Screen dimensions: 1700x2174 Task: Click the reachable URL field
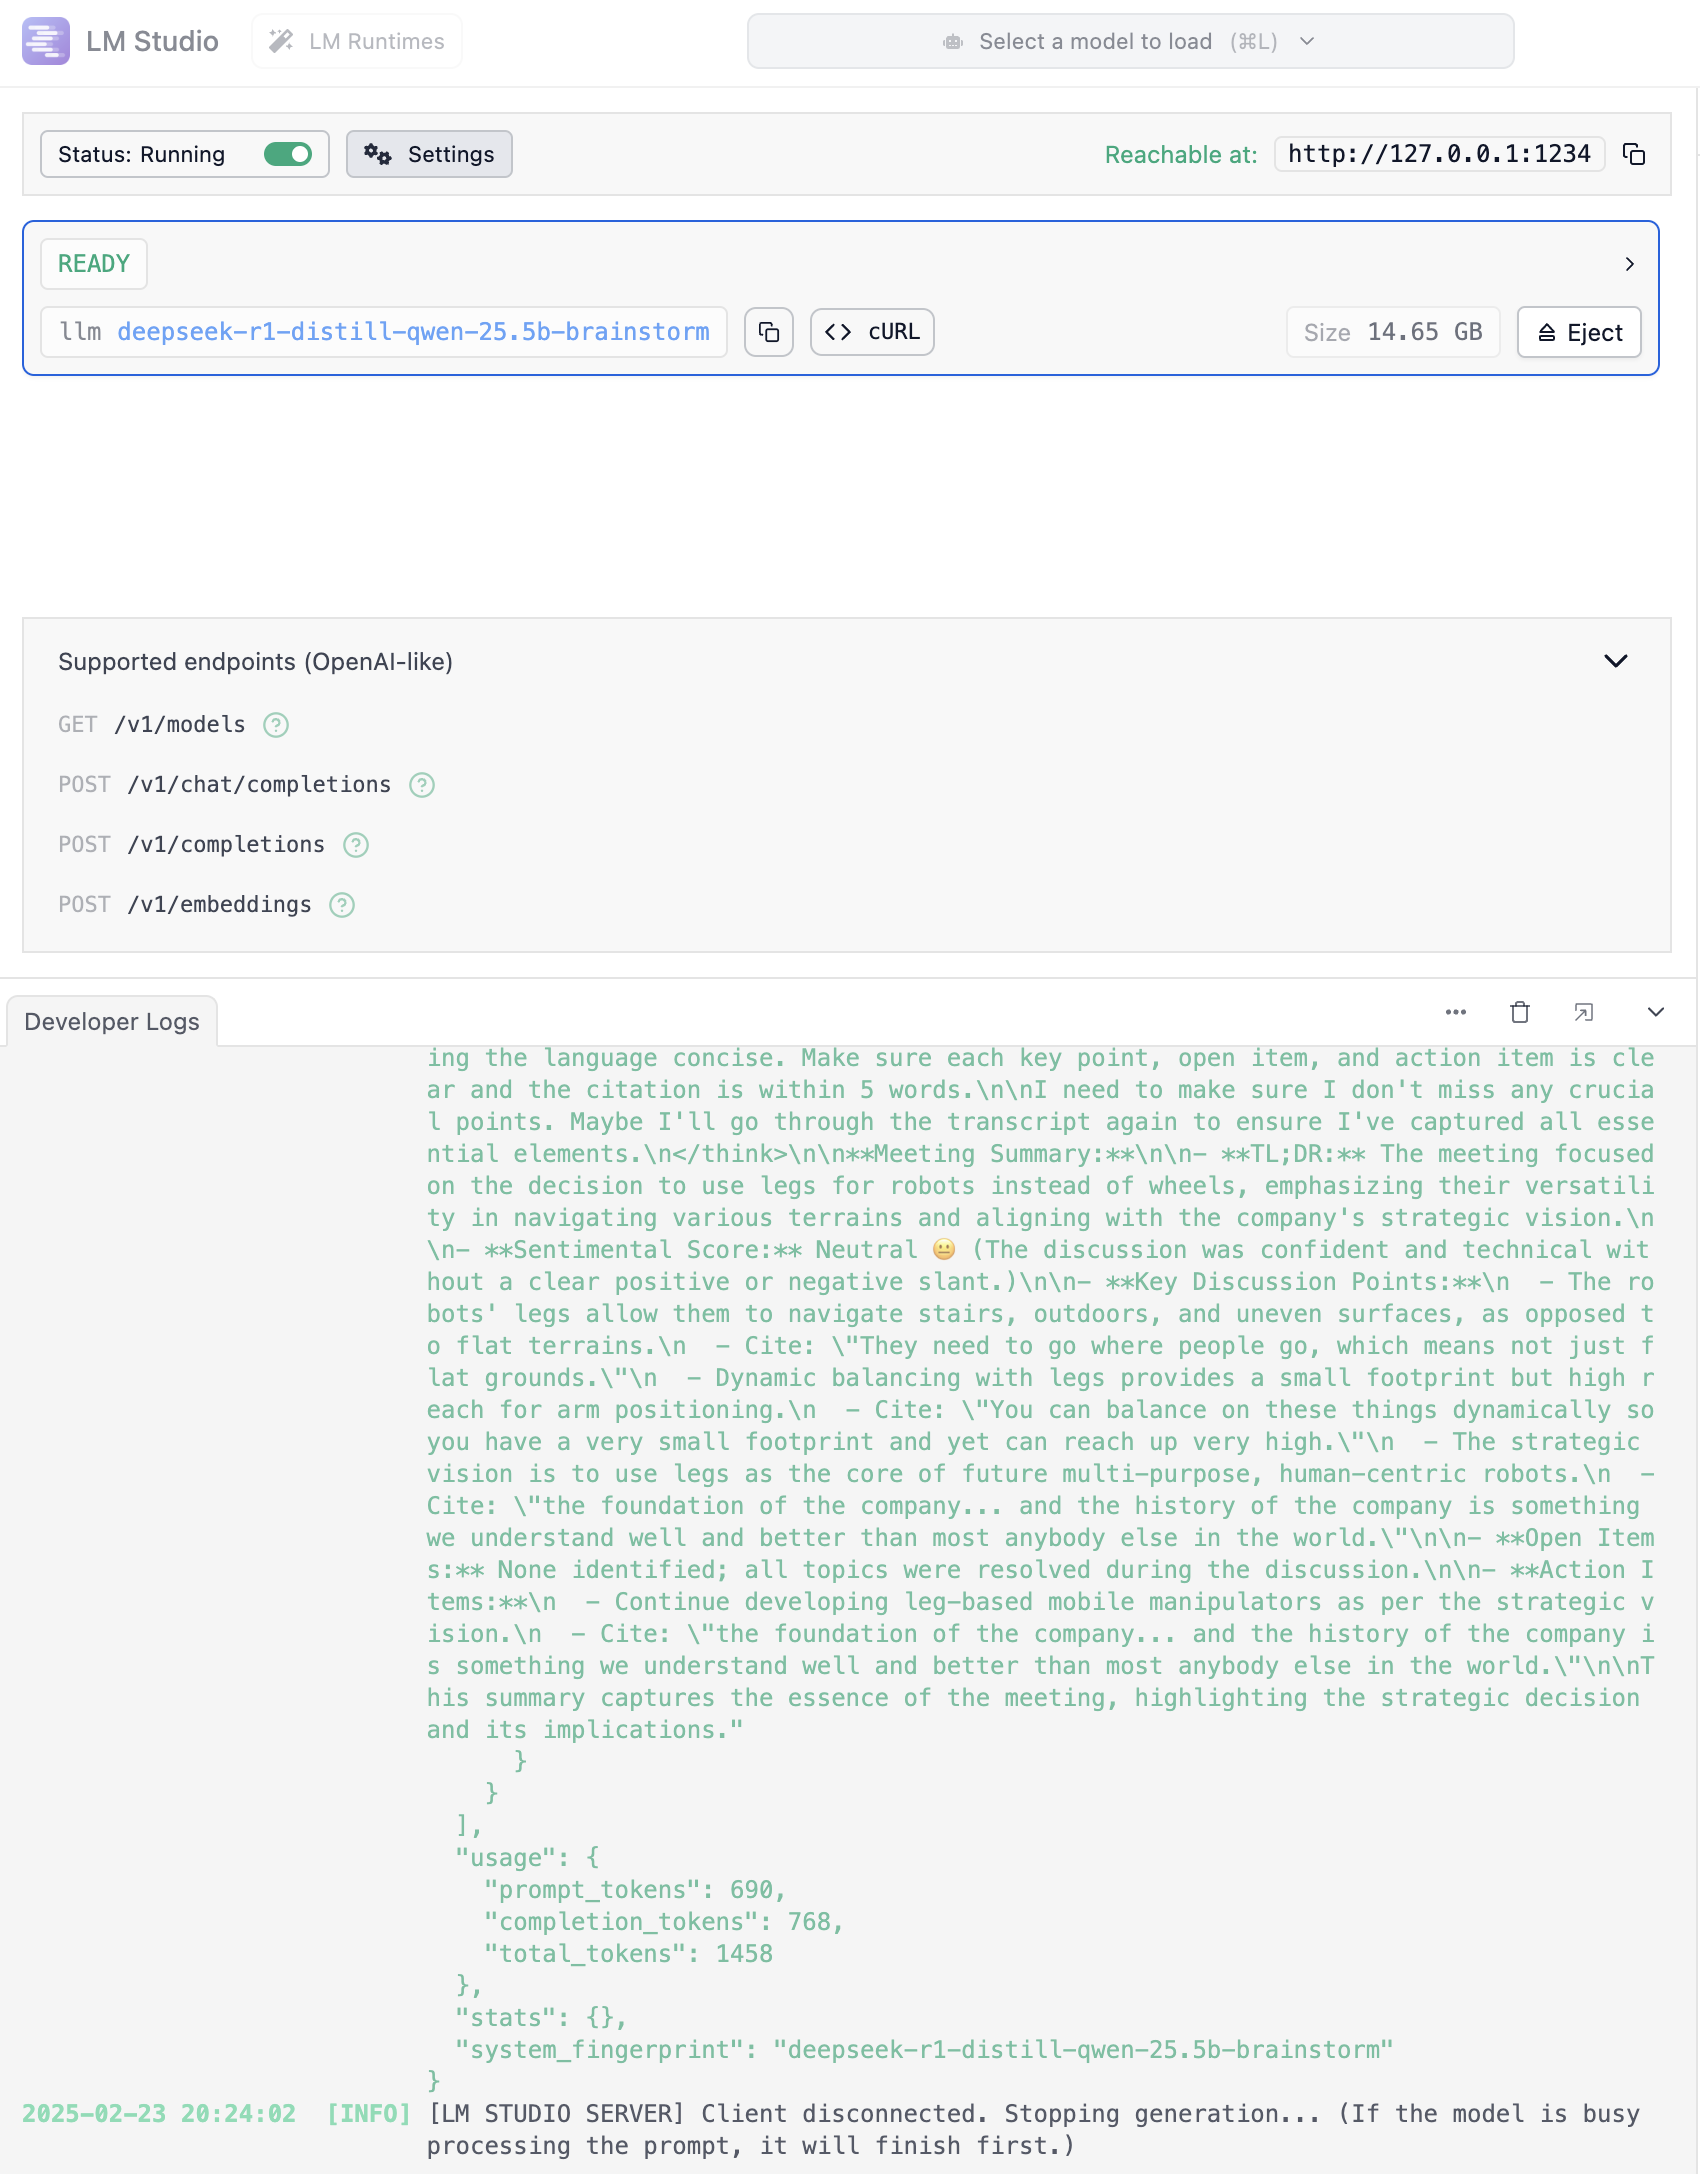1439,154
